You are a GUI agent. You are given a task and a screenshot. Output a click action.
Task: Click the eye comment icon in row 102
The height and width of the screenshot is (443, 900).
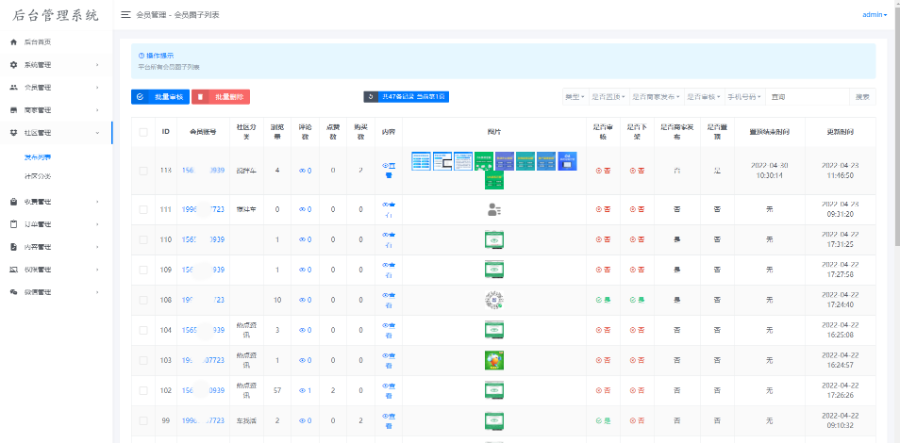(x=304, y=390)
